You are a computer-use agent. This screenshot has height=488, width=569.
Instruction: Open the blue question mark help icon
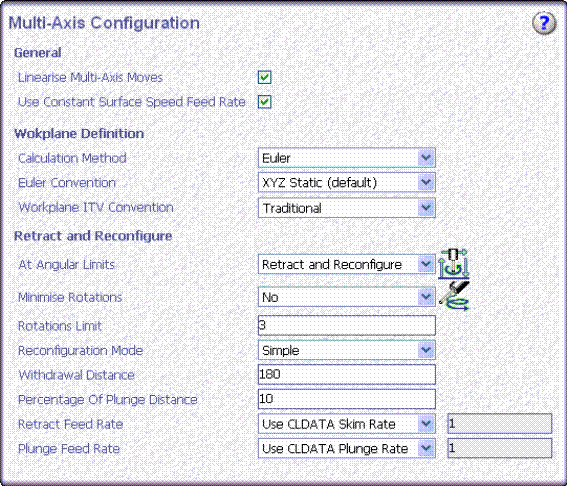point(544,23)
